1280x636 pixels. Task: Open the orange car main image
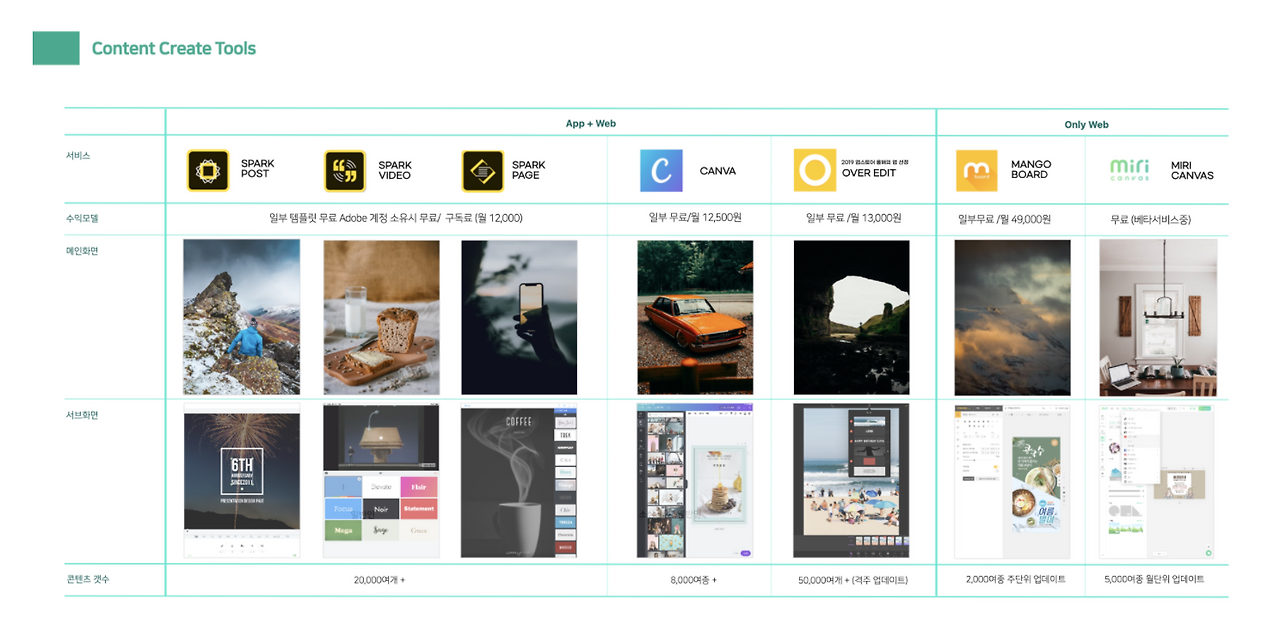(x=695, y=317)
